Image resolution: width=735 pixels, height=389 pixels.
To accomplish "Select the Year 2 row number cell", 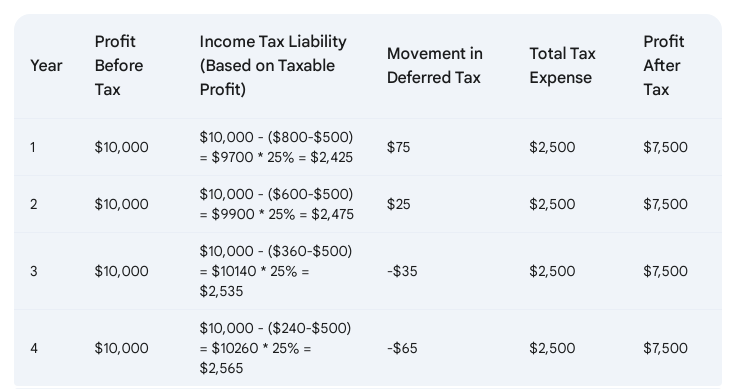I will (x=33, y=204).
